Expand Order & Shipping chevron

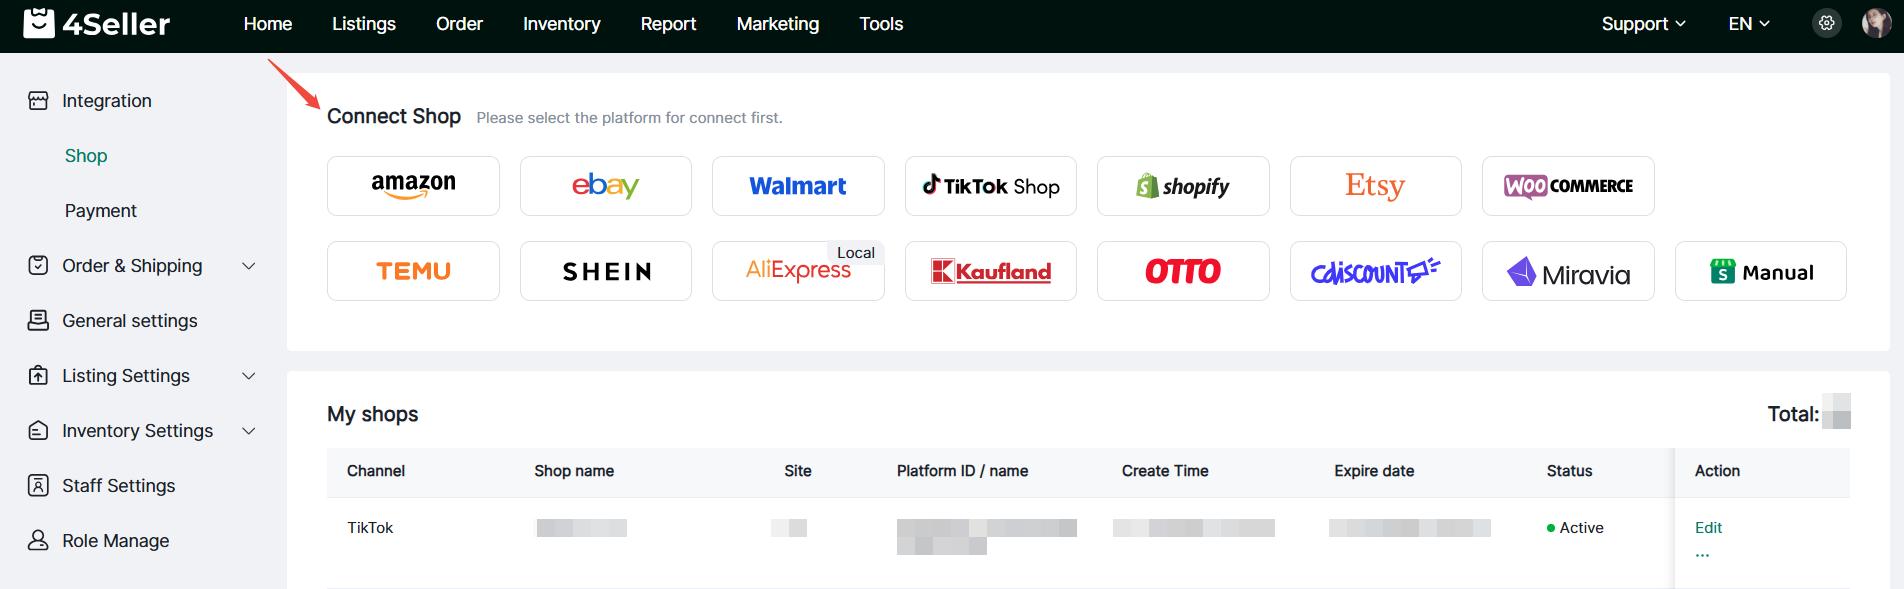[x=249, y=266]
